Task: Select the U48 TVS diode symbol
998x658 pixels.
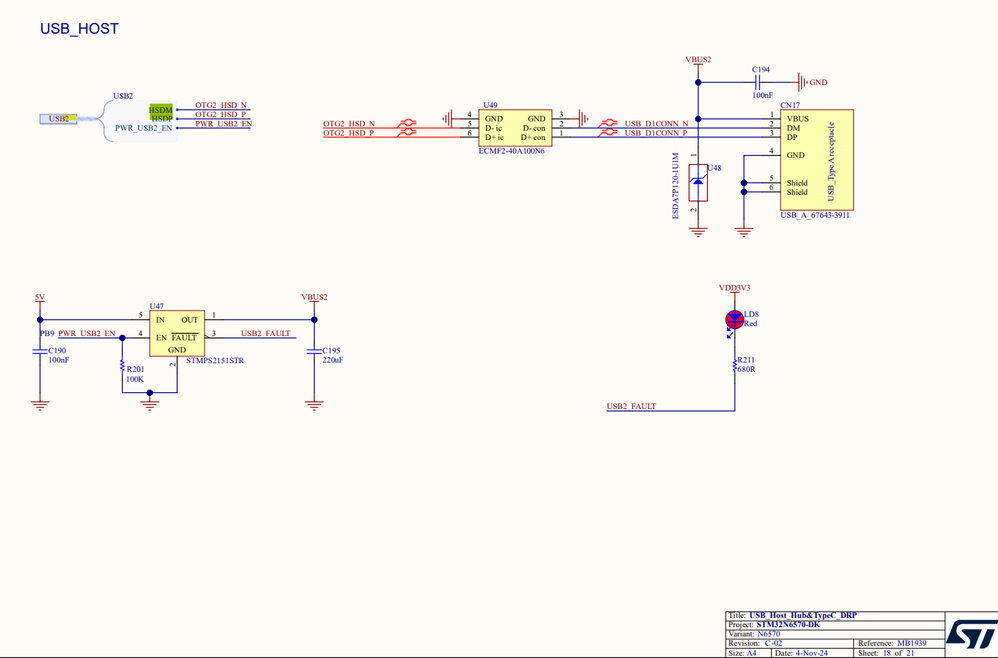Action: pyautogui.click(x=698, y=182)
